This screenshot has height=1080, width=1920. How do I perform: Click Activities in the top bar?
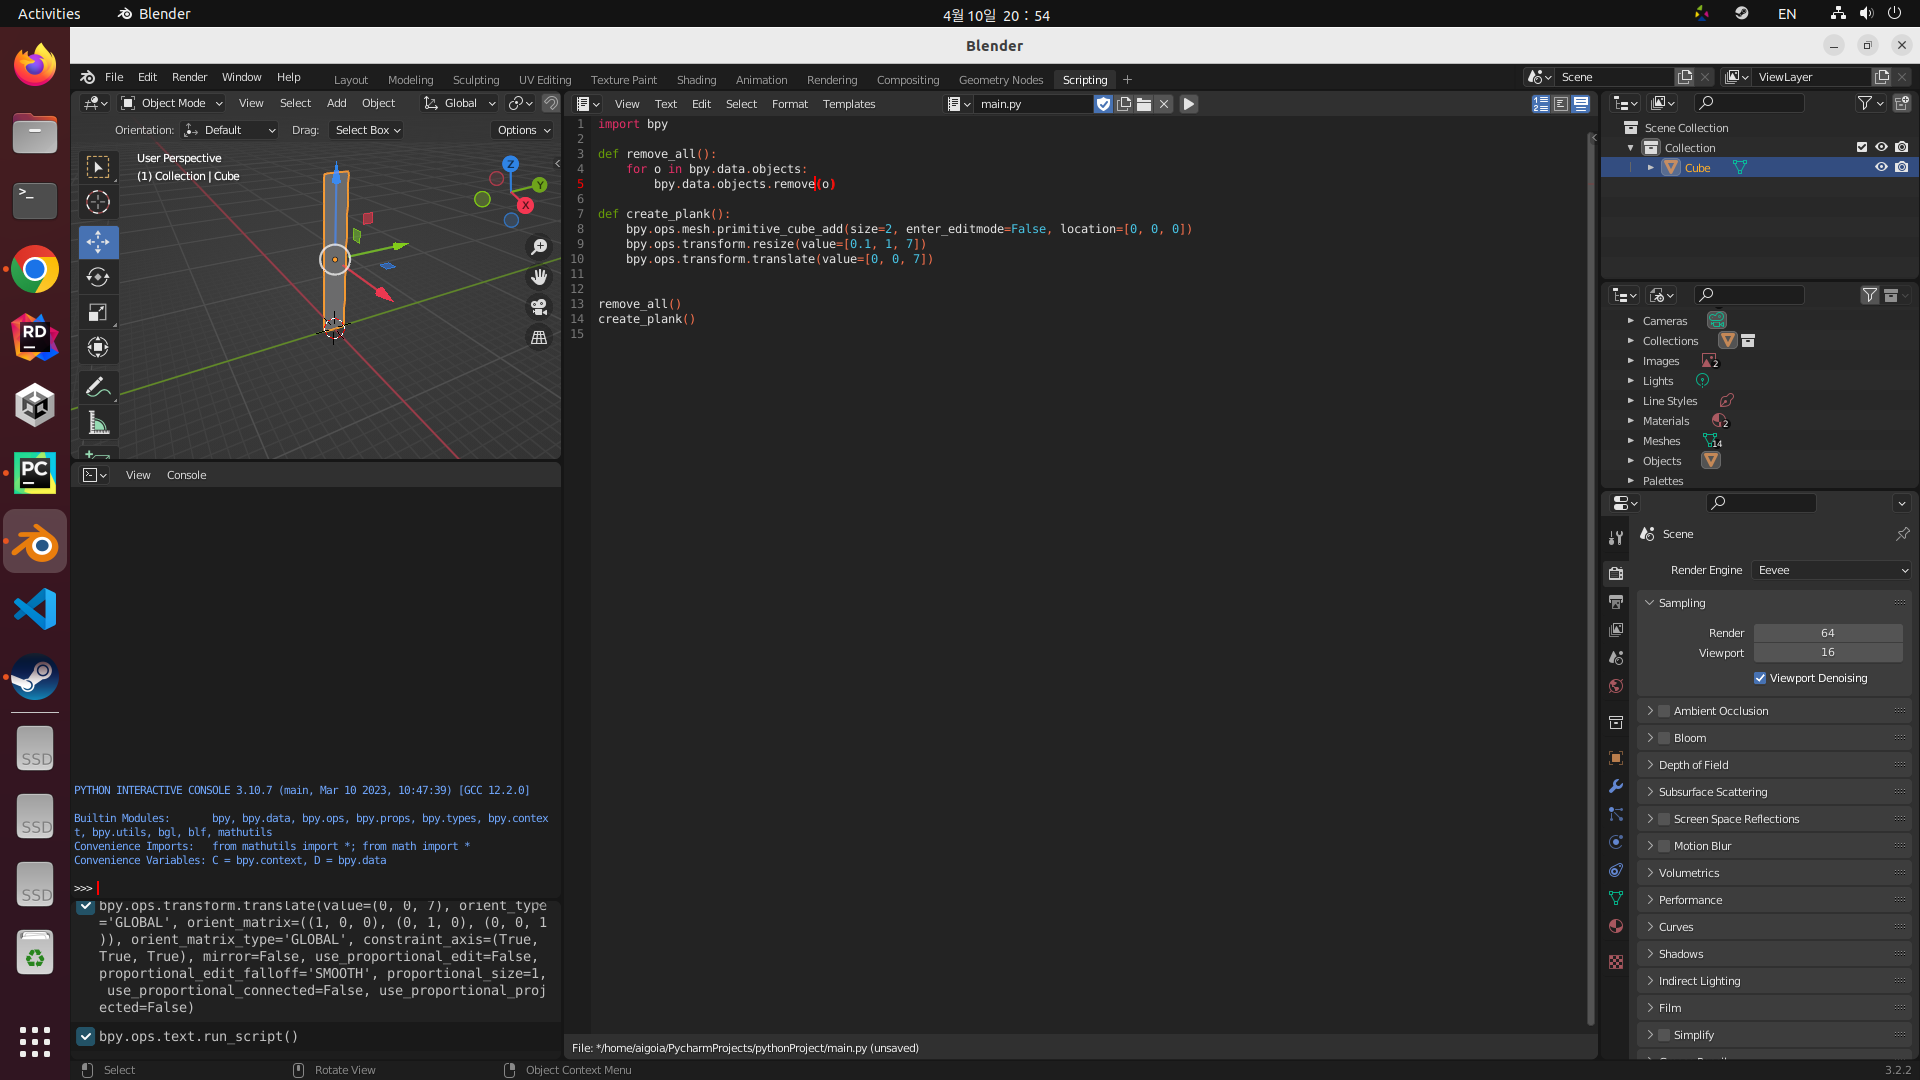[x=49, y=14]
